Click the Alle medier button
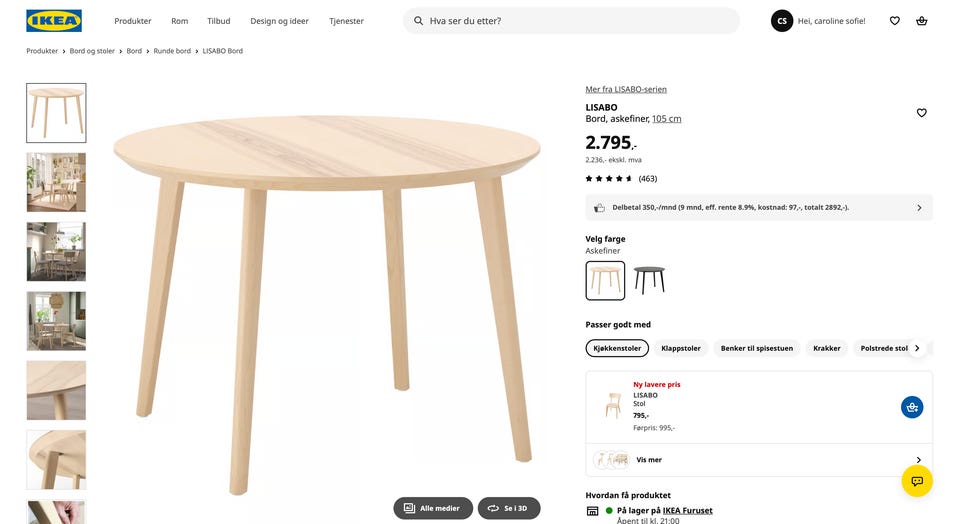960x524 pixels. click(433, 508)
